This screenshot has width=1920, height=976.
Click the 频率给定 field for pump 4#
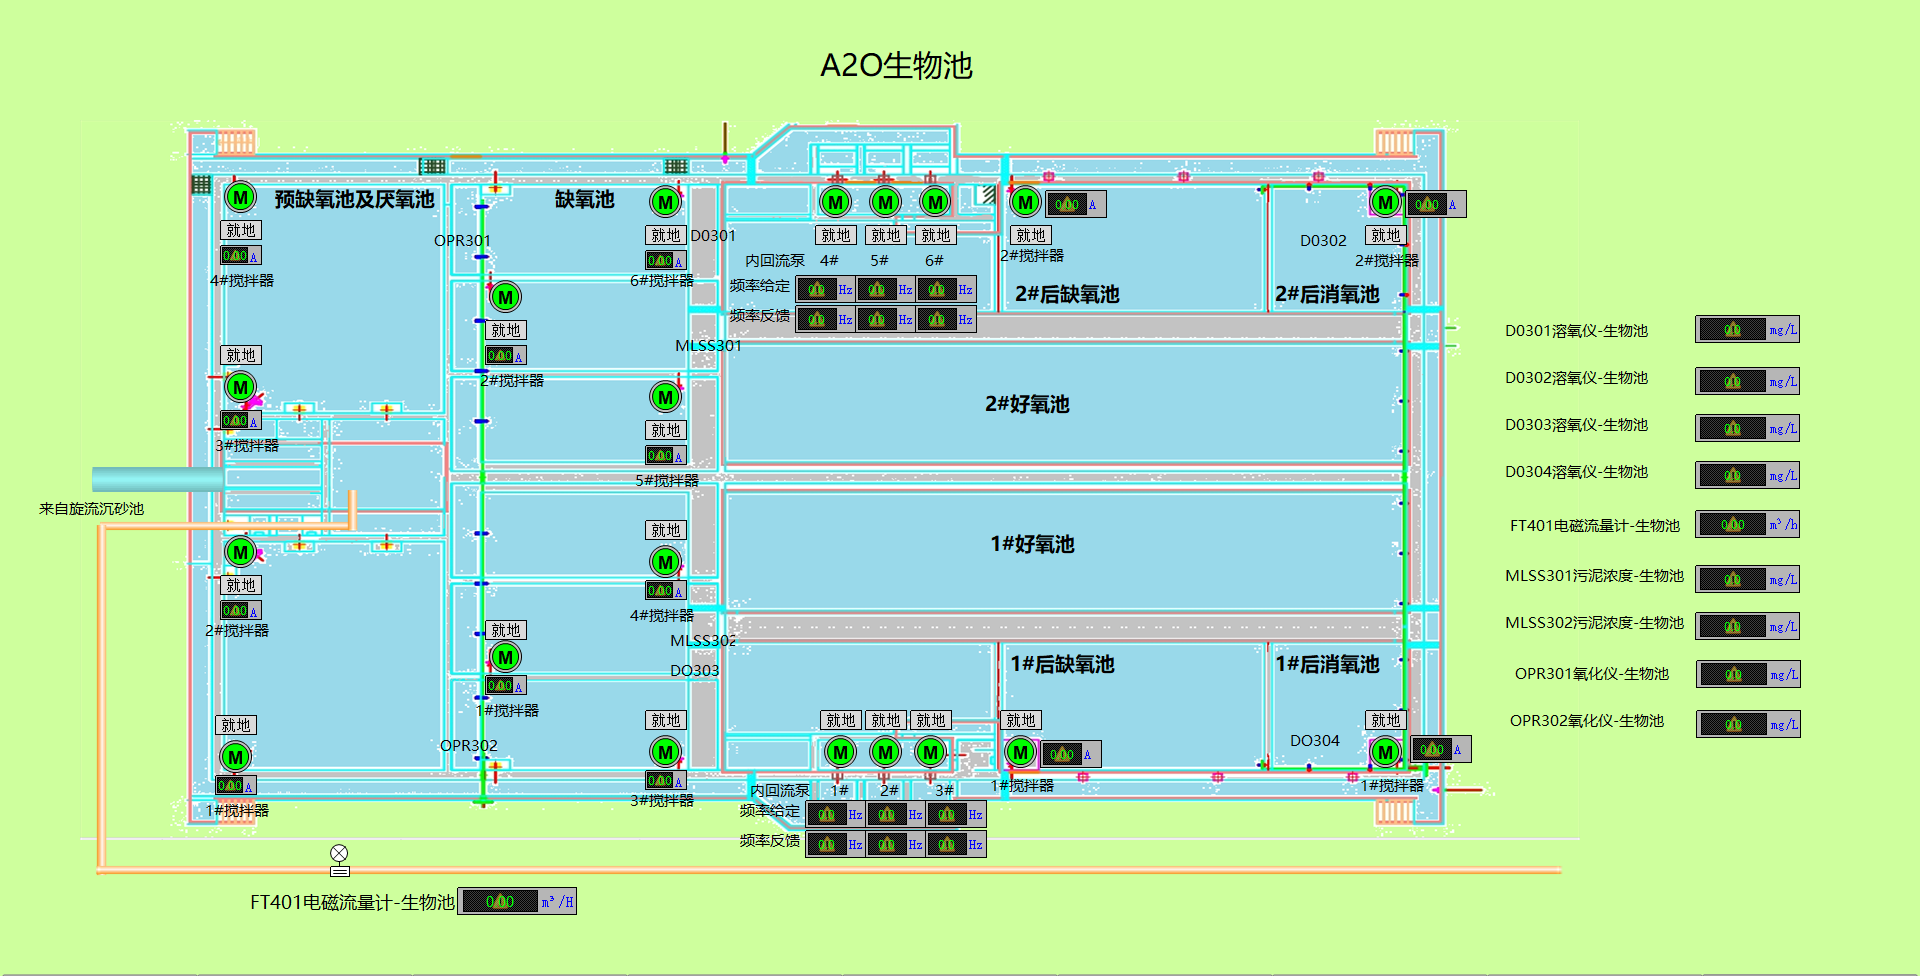pyautogui.click(x=824, y=290)
